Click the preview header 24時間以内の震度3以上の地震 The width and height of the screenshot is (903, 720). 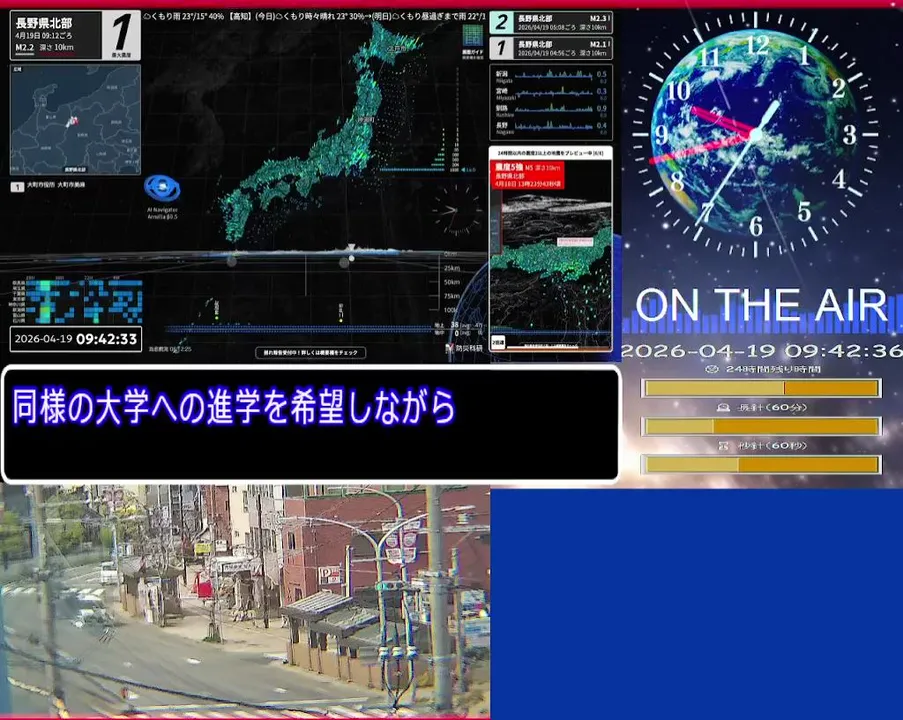[551, 153]
